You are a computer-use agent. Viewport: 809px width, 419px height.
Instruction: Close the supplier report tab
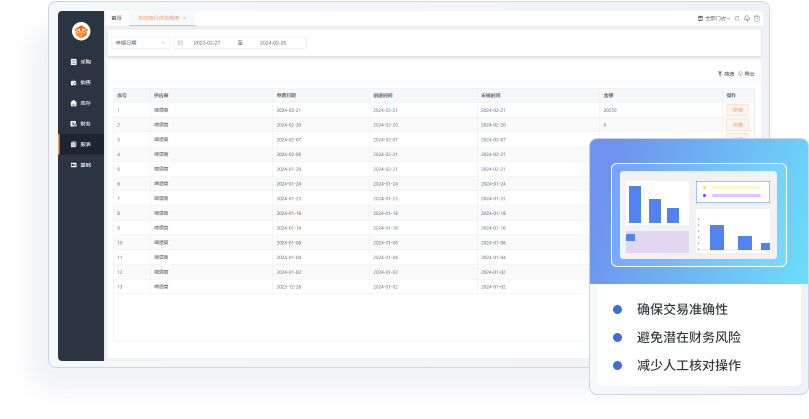(x=185, y=18)
